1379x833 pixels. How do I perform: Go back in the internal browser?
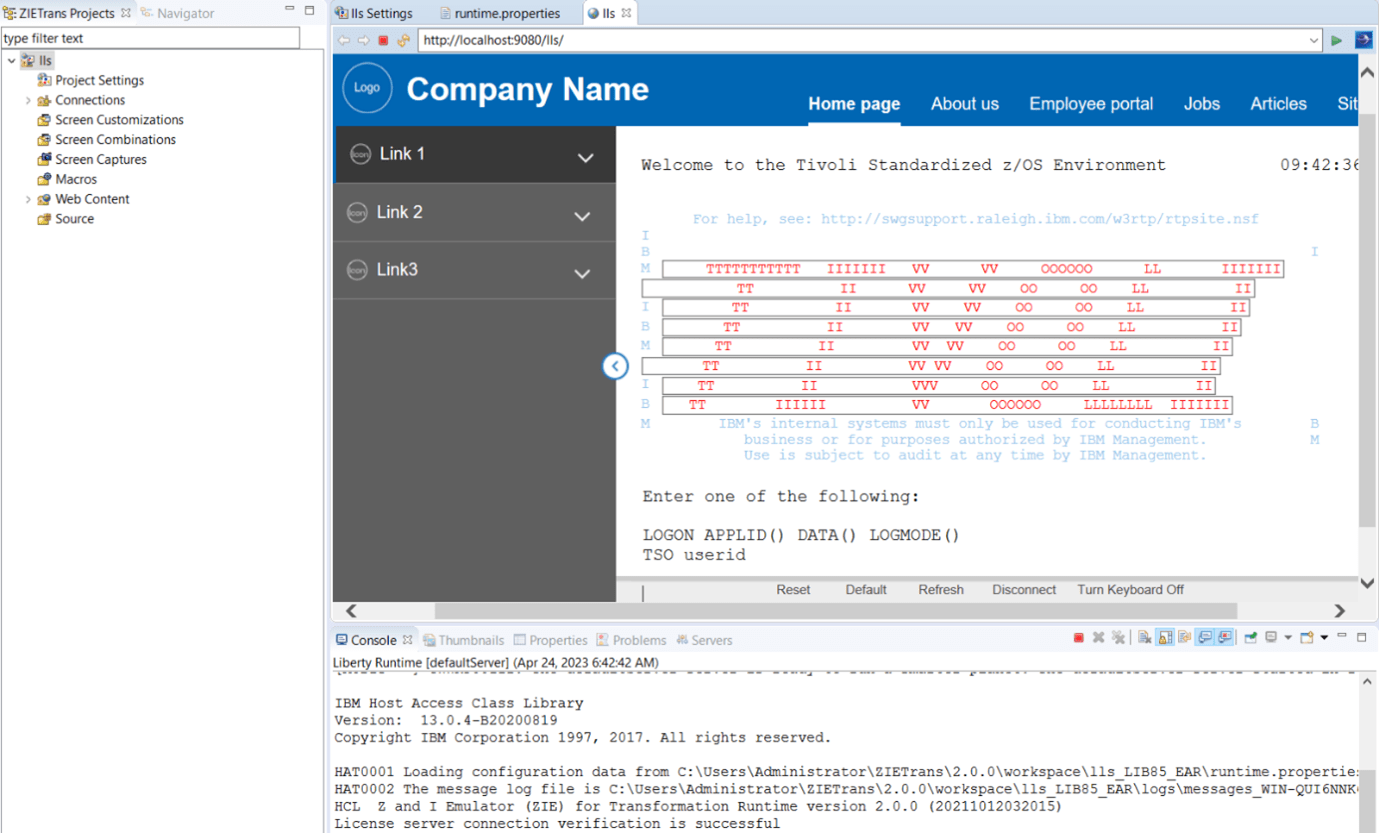[x=344, y=41]
